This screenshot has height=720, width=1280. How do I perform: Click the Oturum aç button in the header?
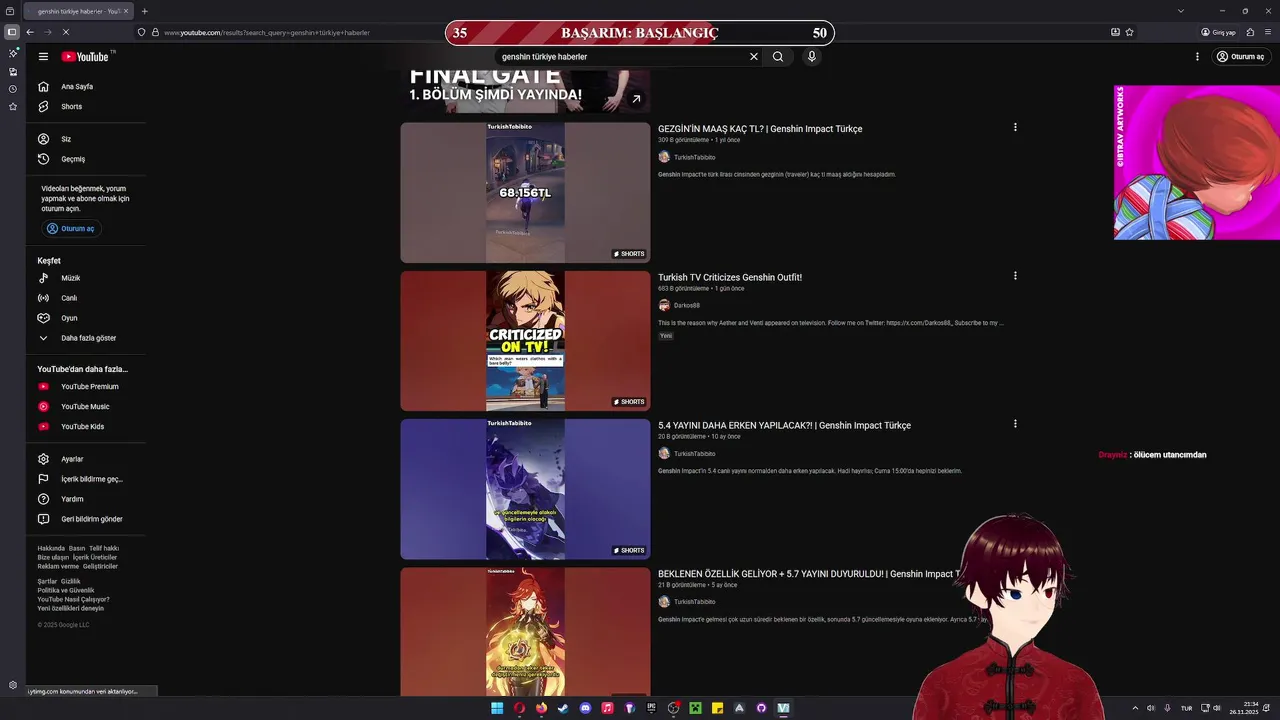pos(1241,57)
